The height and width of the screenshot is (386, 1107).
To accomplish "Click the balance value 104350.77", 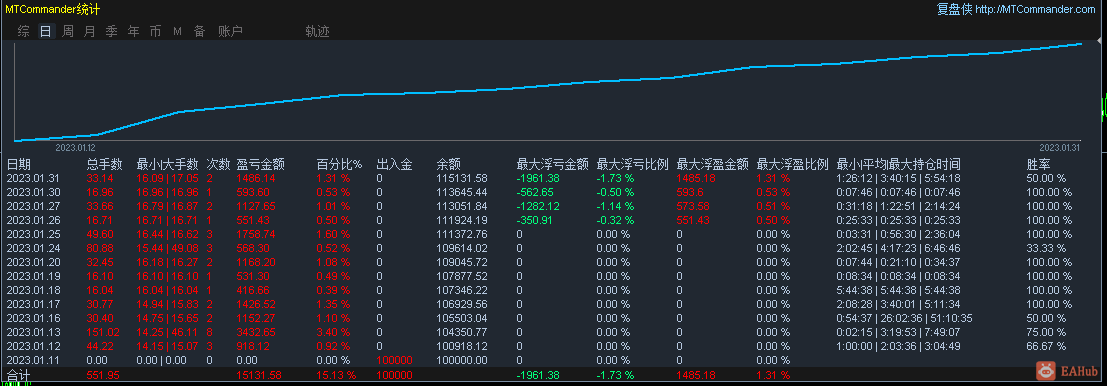I will click(462, 332).
